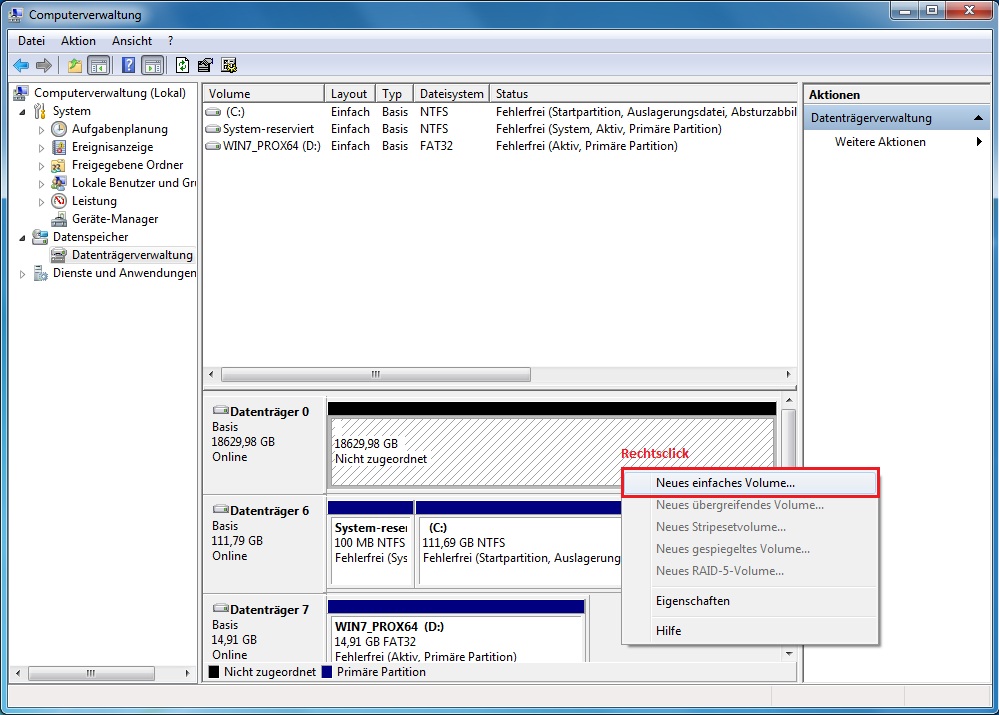Sort by the Dateisystem column header
The height and width of the screenshot is (715, 999).
click(x=452, y=94)
